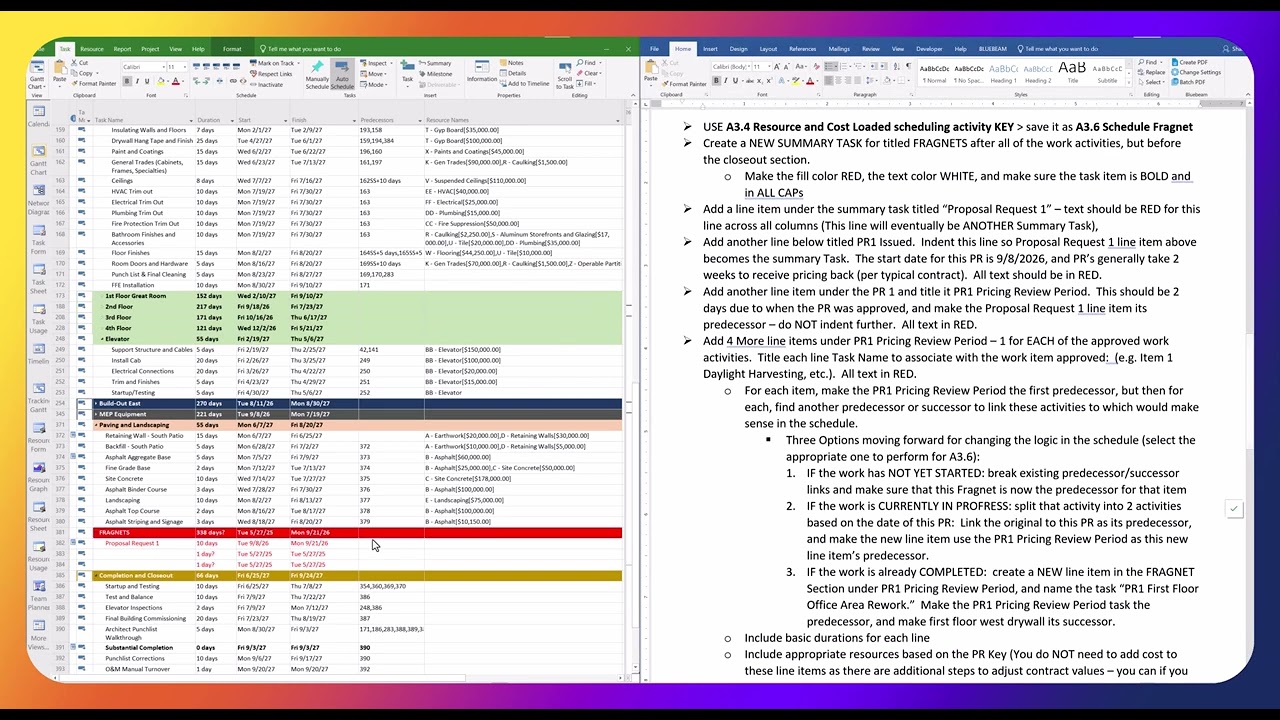Viewport: 1280px width, 720px height.
Task: Click Scroll to Task
Action: (x=565, y=74)
